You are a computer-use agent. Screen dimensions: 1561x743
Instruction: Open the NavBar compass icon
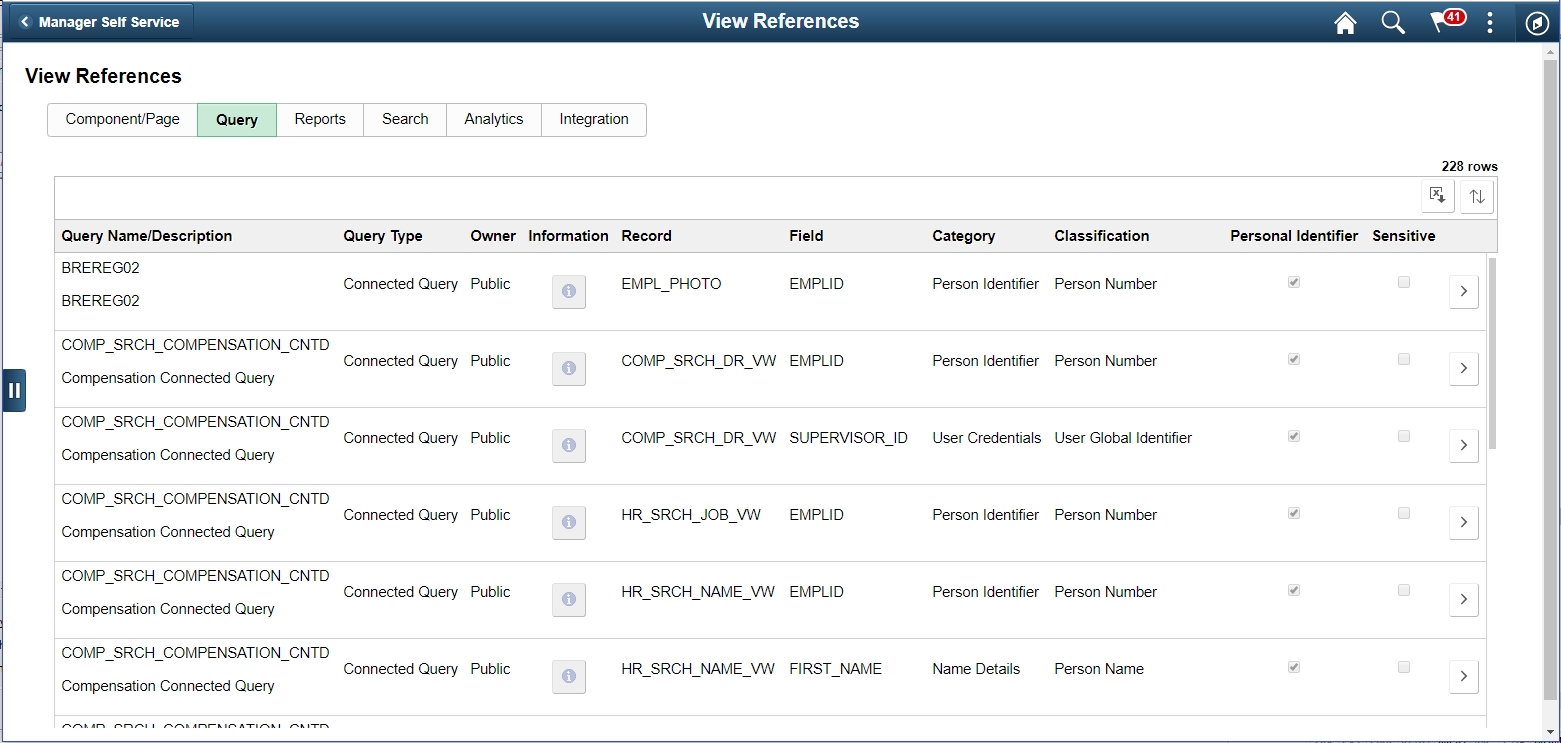coord(1537,22)
